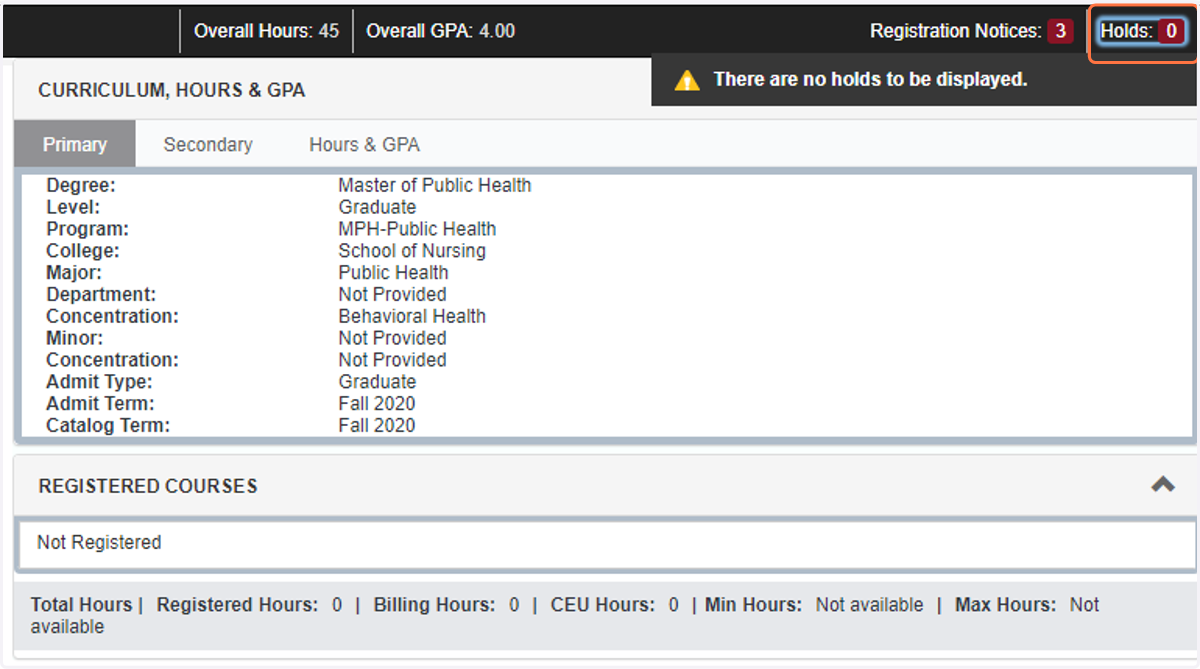Click the Registered Courses heading
Screen dimensions: 1200x669
(x=148, y=486)
